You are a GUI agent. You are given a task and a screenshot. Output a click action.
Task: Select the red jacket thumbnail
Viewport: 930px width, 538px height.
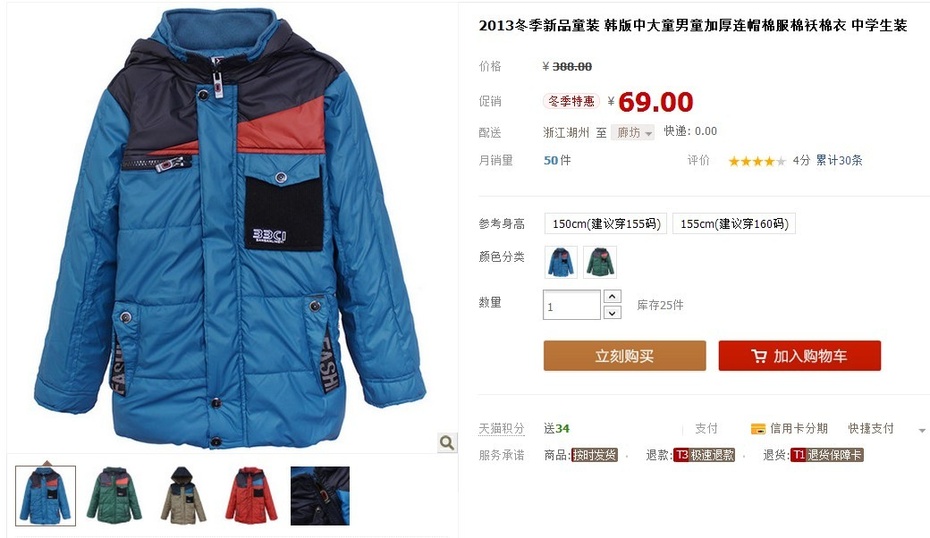[x=251, y=495]
